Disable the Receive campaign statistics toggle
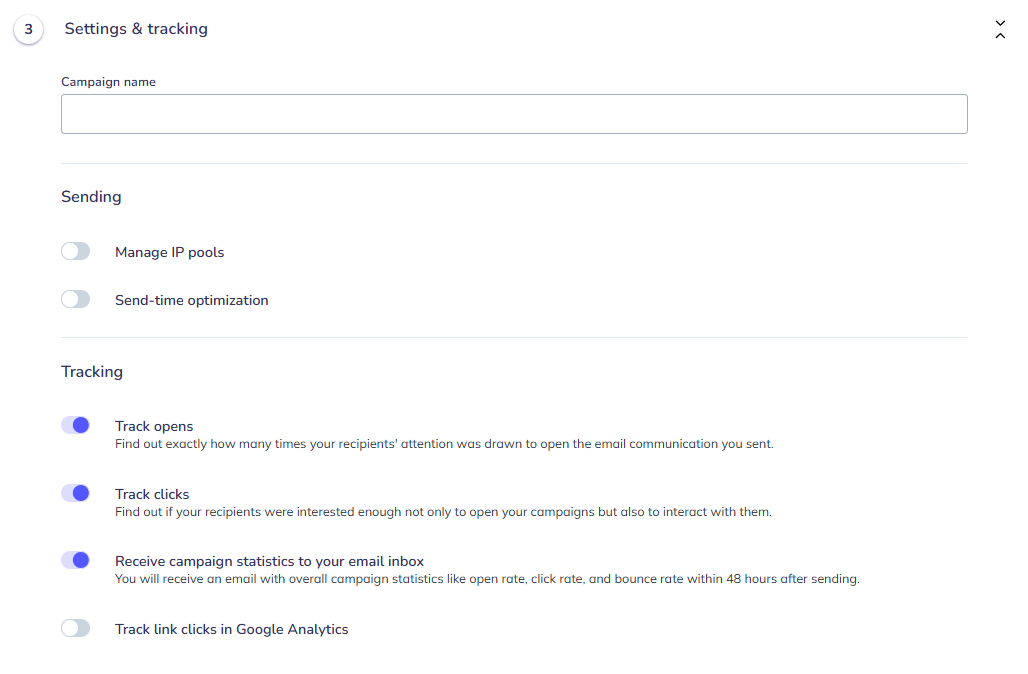The height and width of the screenshot is (674, 1028). 76,561
